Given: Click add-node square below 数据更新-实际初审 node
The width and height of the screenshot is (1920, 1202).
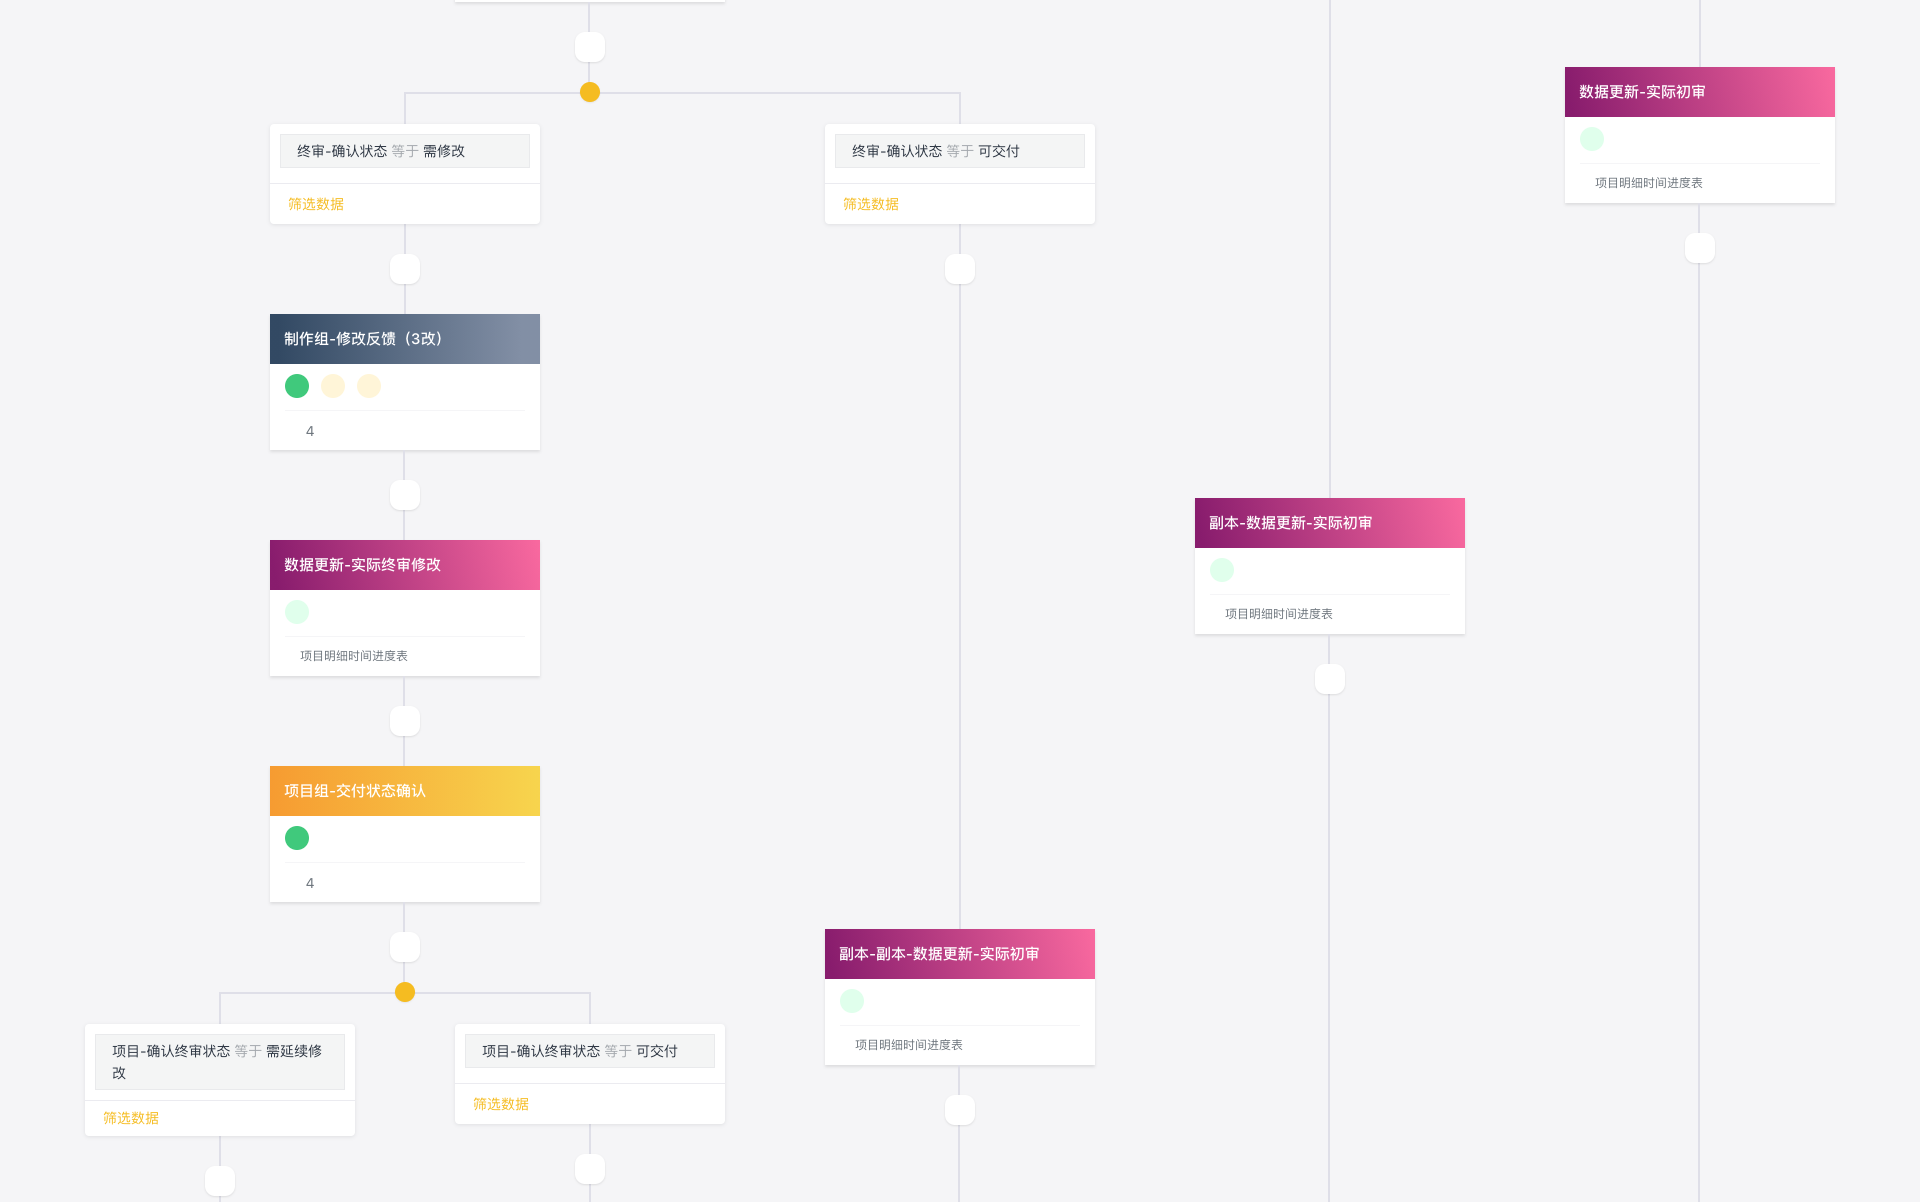Looking at the screenshot, I should tap(1700, 248).
